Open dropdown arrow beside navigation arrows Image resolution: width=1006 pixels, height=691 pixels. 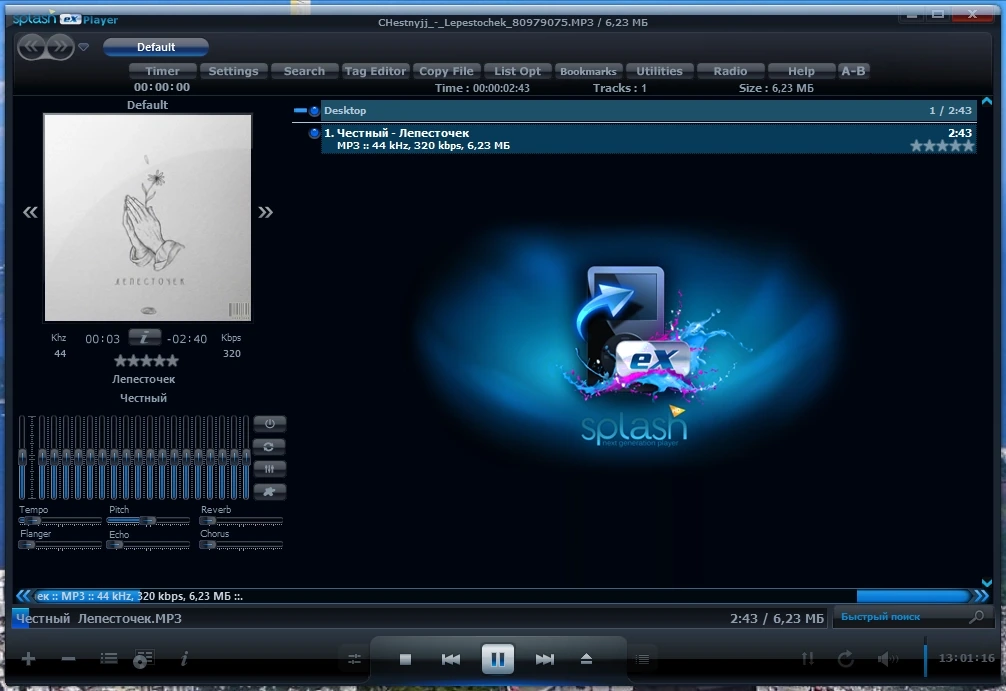click(83, 47)
